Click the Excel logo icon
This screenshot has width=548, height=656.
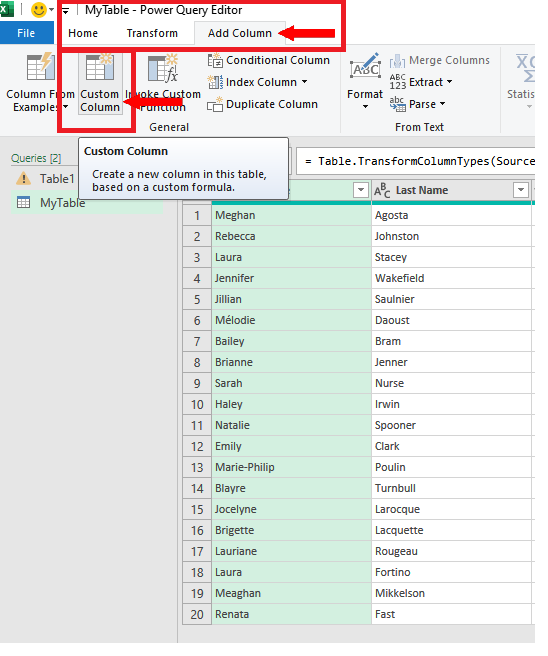[x=6, y=9]
